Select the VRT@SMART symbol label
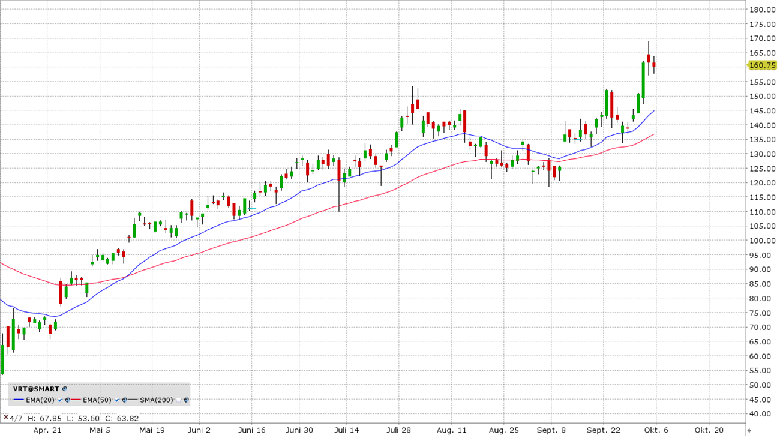The image size is (780, 438). pyautogui.click(x=36, y=389)
